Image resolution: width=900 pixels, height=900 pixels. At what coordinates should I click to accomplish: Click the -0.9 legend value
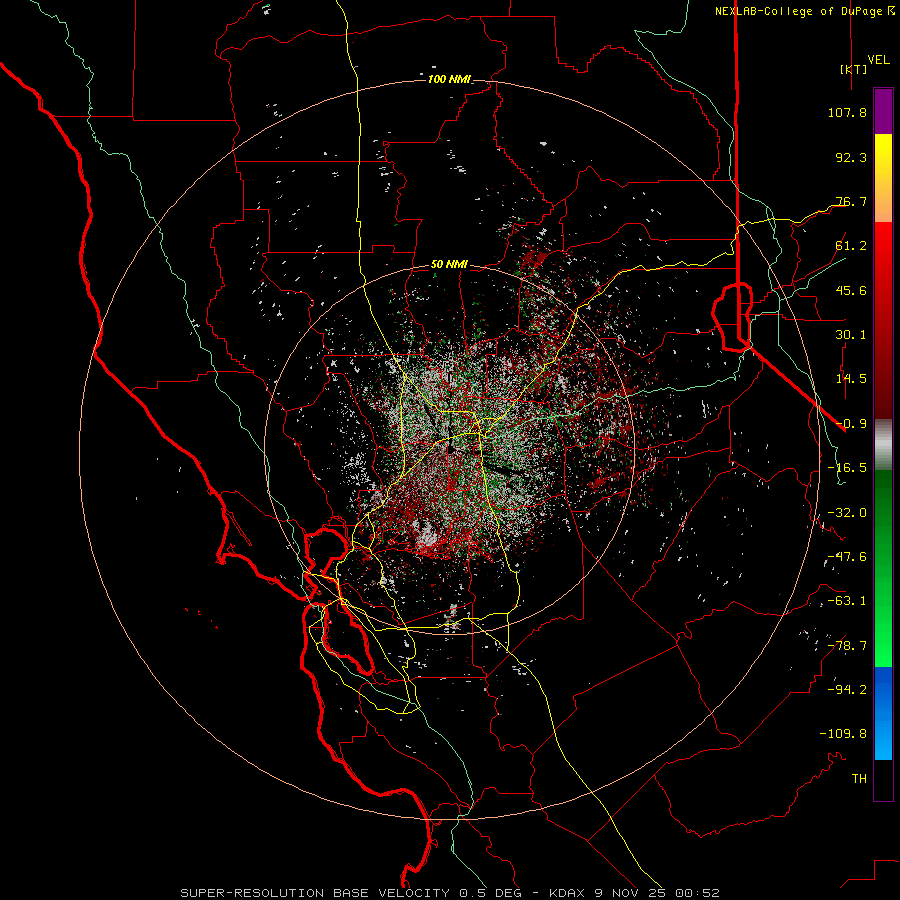tap(851, 424)
